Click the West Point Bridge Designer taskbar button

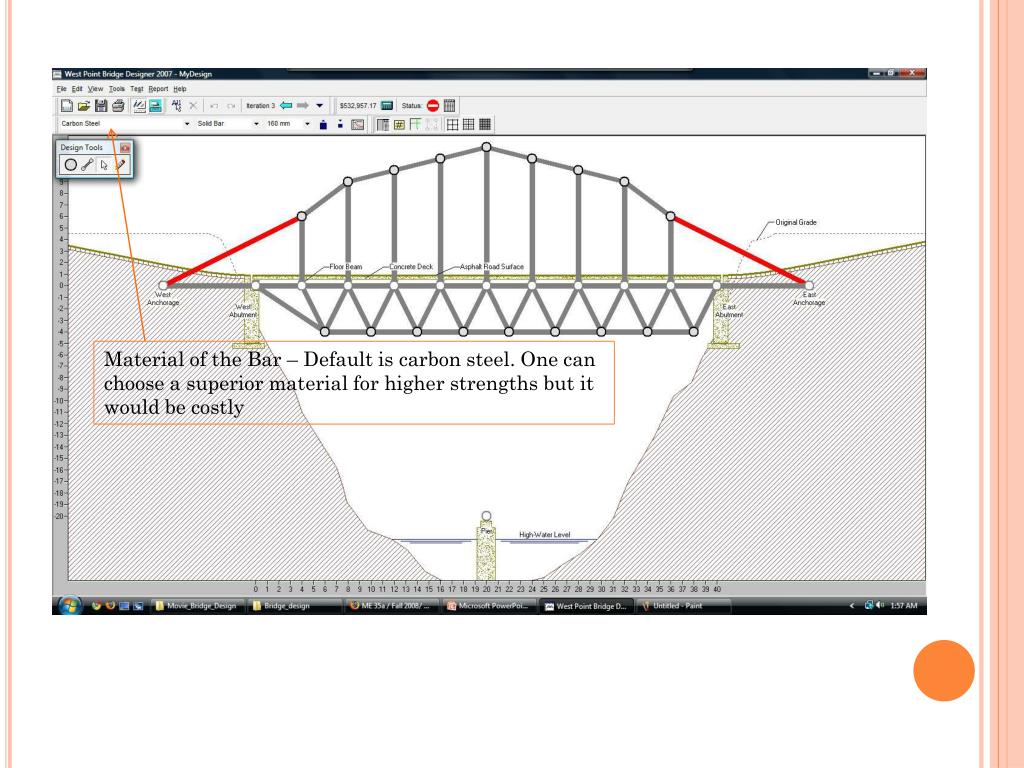[585, 606]
